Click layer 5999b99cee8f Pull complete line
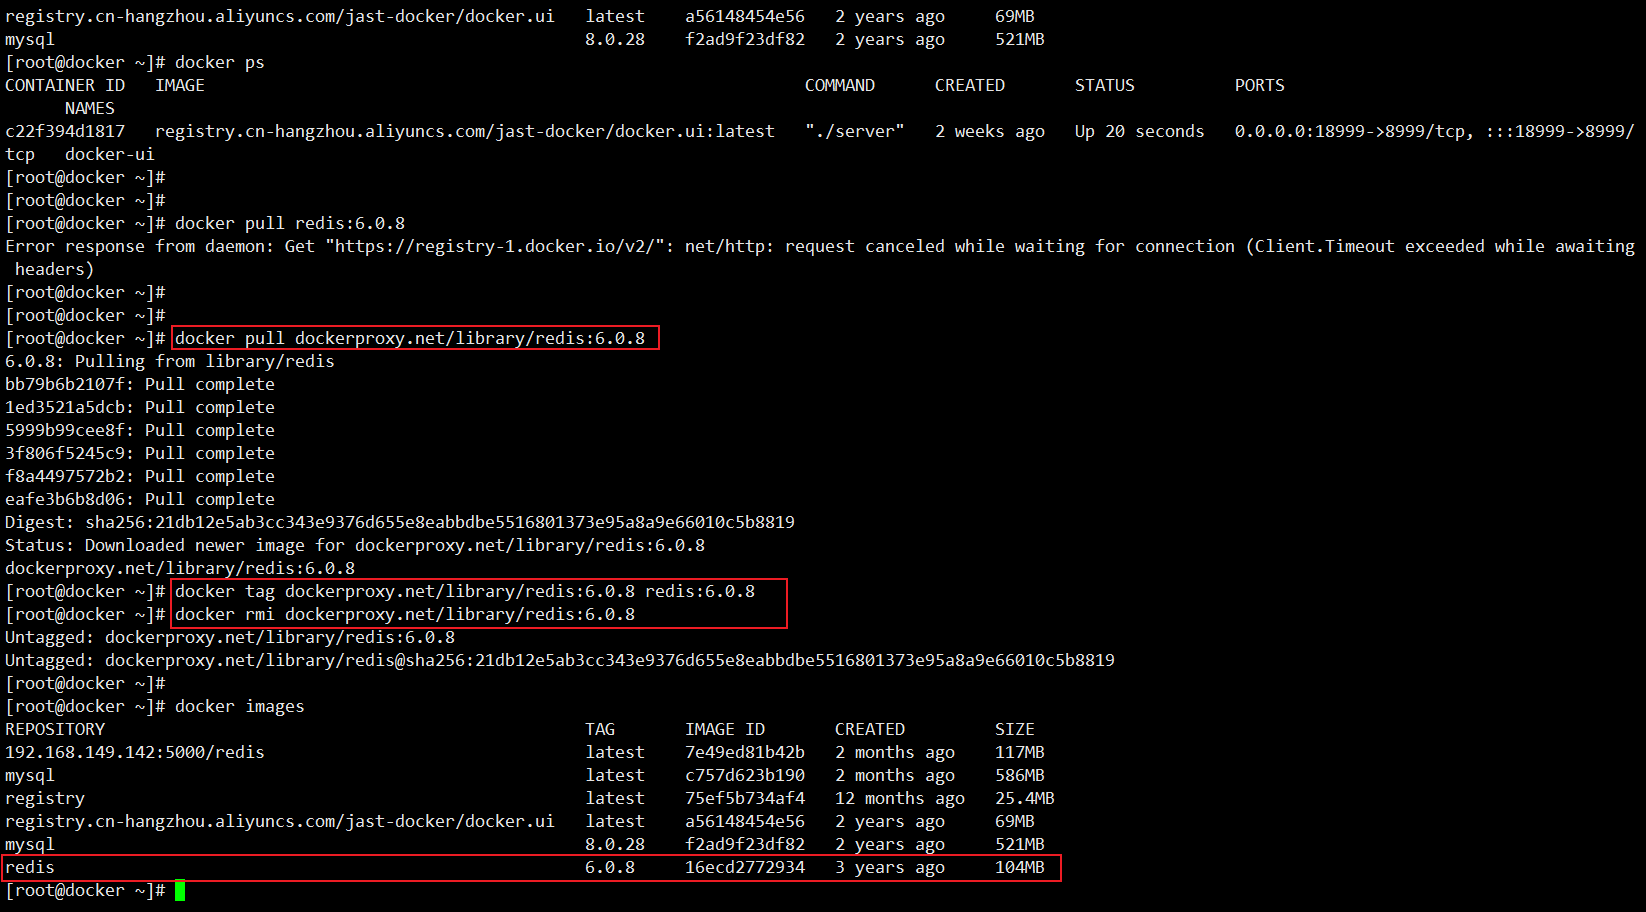Viewport: 1646px width, 912px height. [140, 430]
